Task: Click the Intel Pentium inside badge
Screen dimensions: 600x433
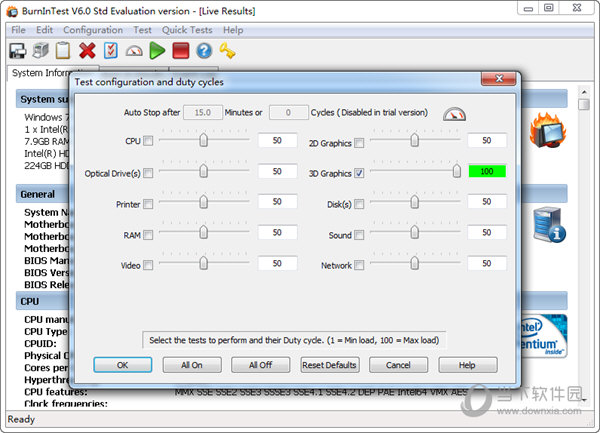Action: (544, 336)
